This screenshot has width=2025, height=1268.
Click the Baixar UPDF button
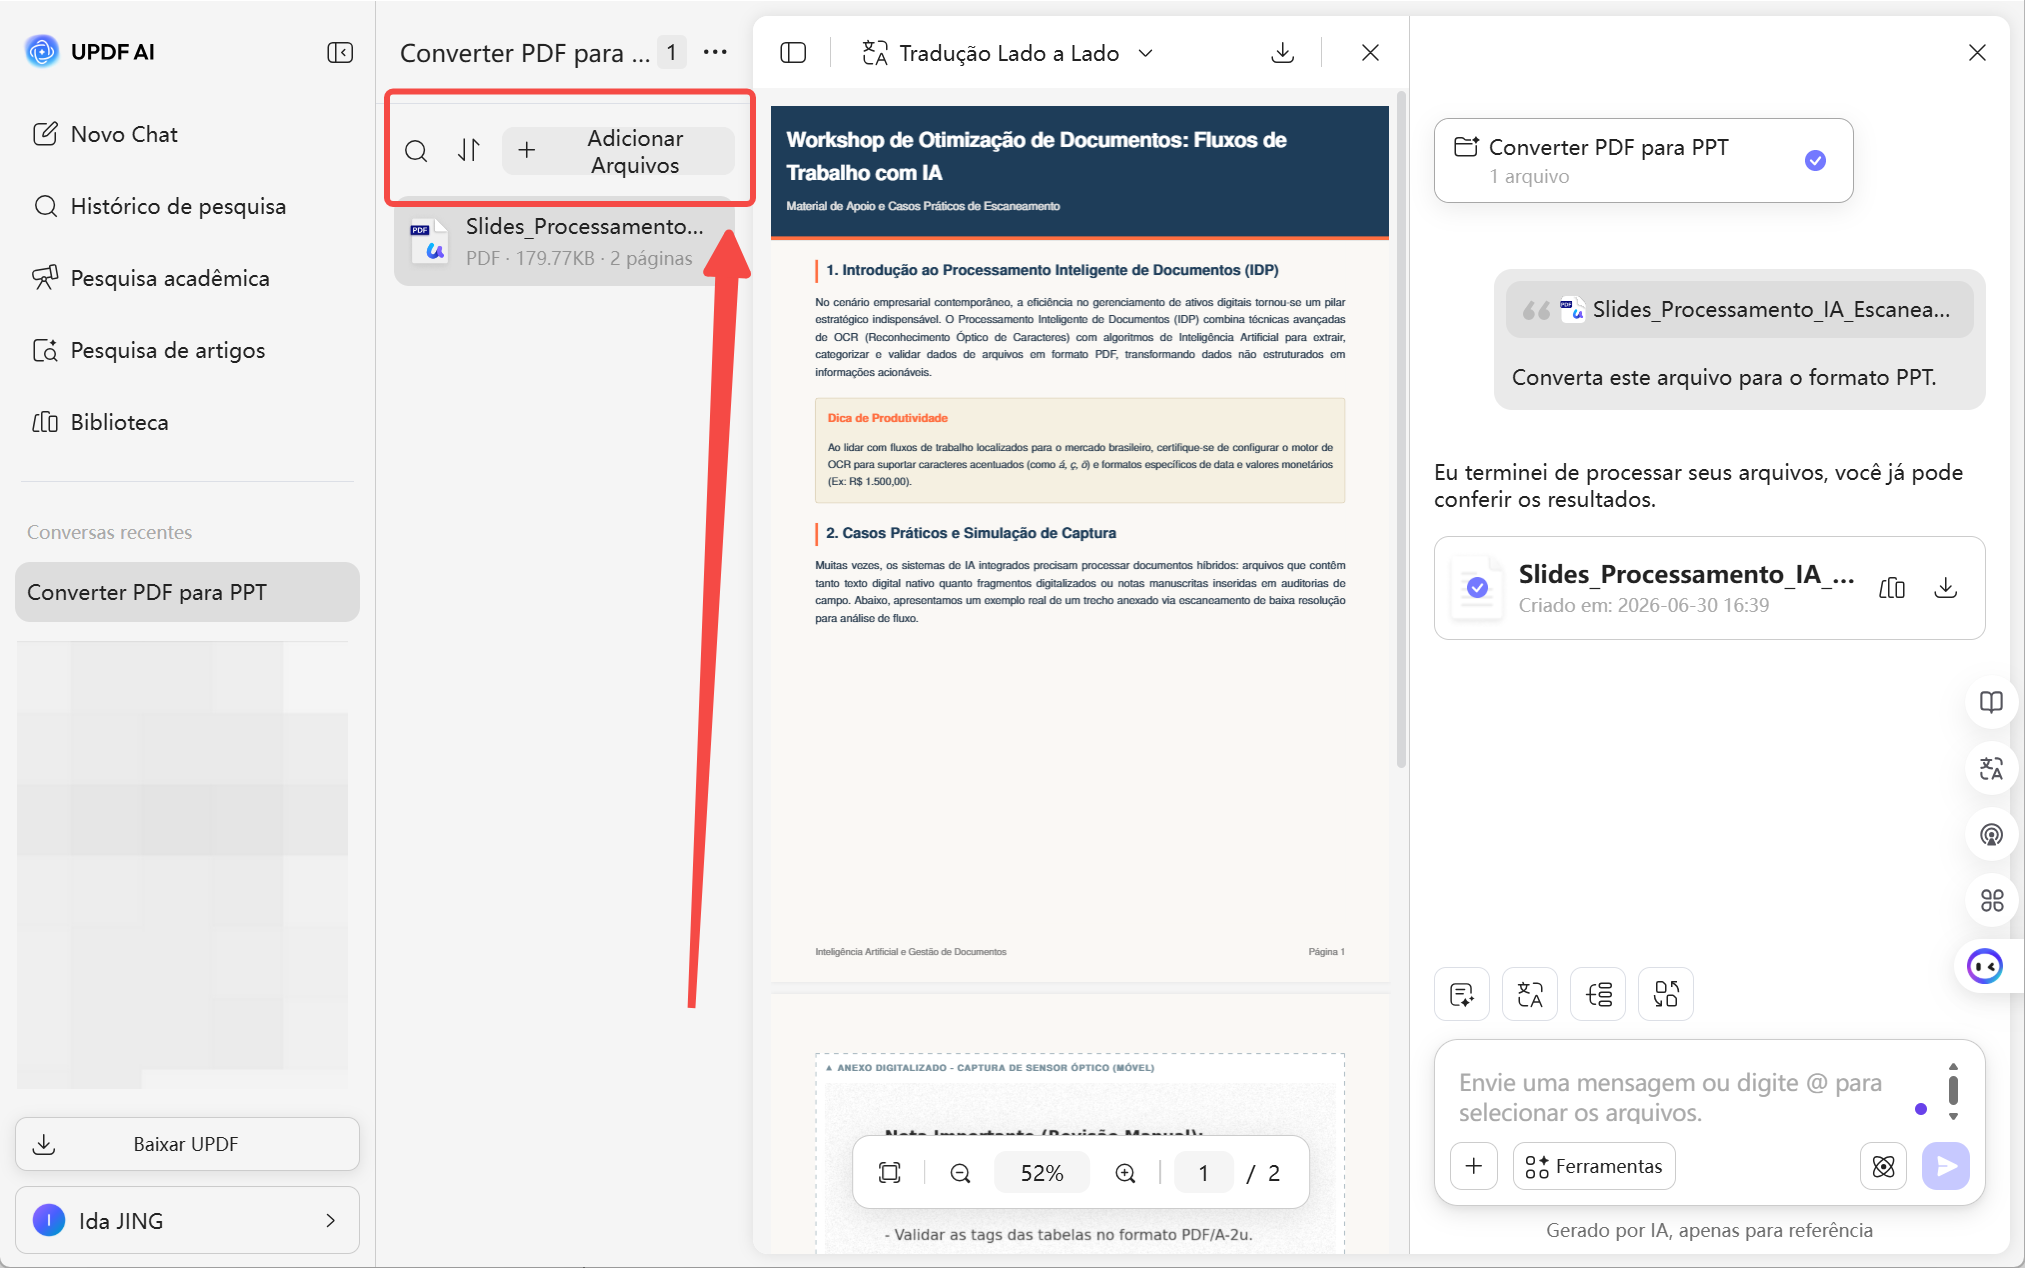187,1144
